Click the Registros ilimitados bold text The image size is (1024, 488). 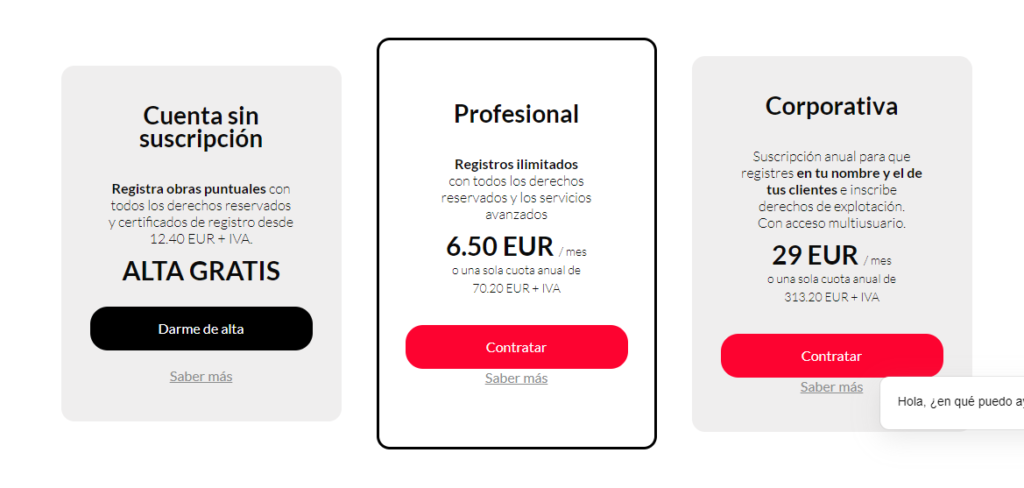point(517,164)
